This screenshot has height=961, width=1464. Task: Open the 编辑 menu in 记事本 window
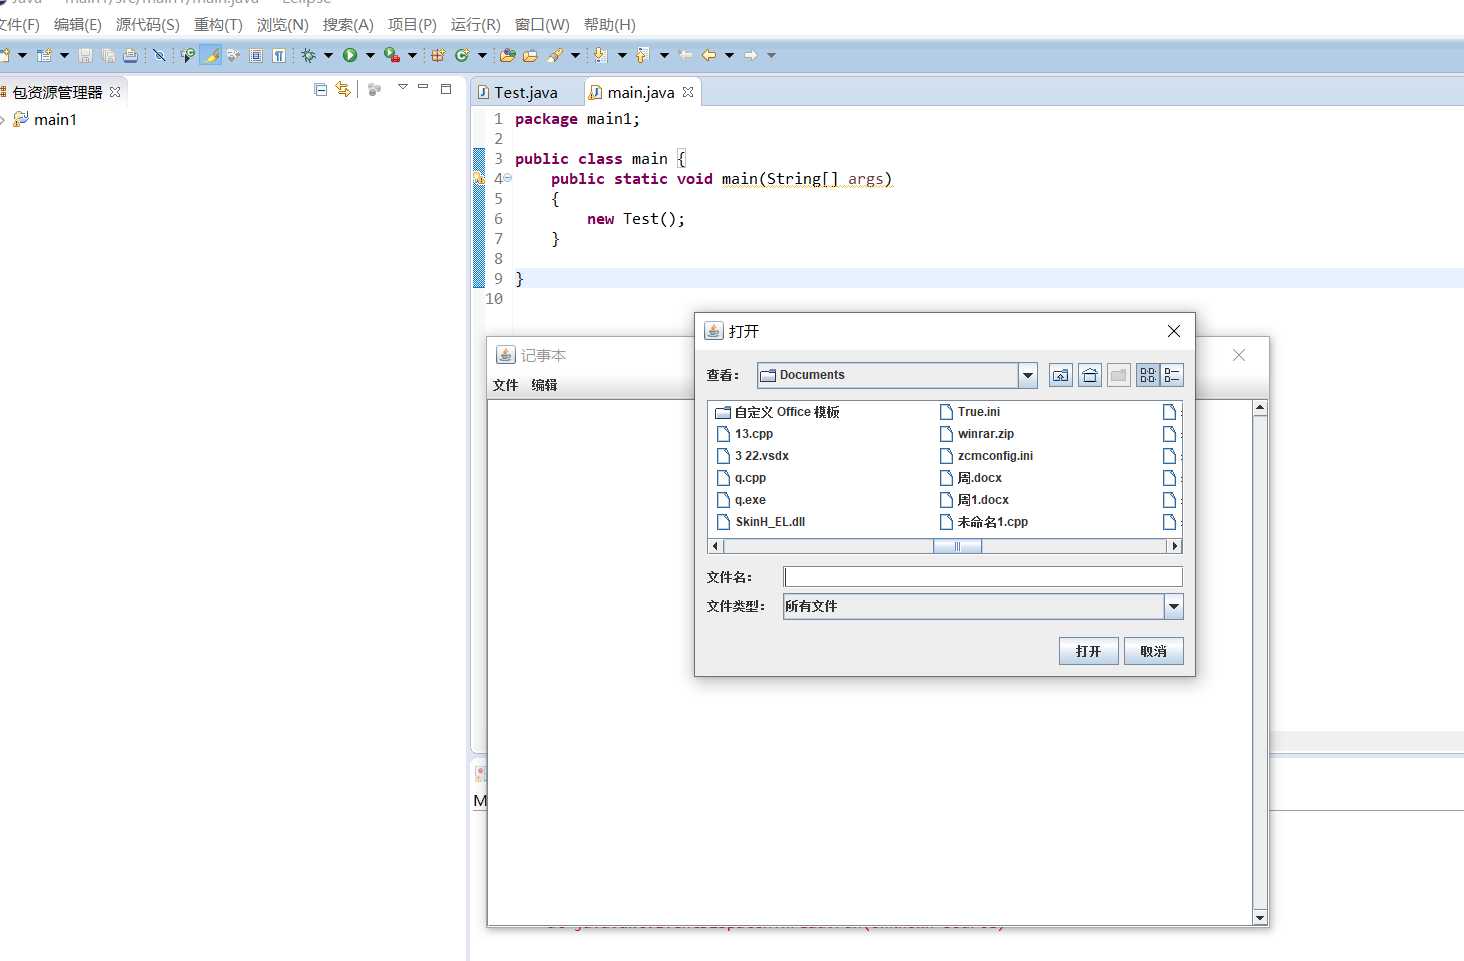(x=544, y=385)
